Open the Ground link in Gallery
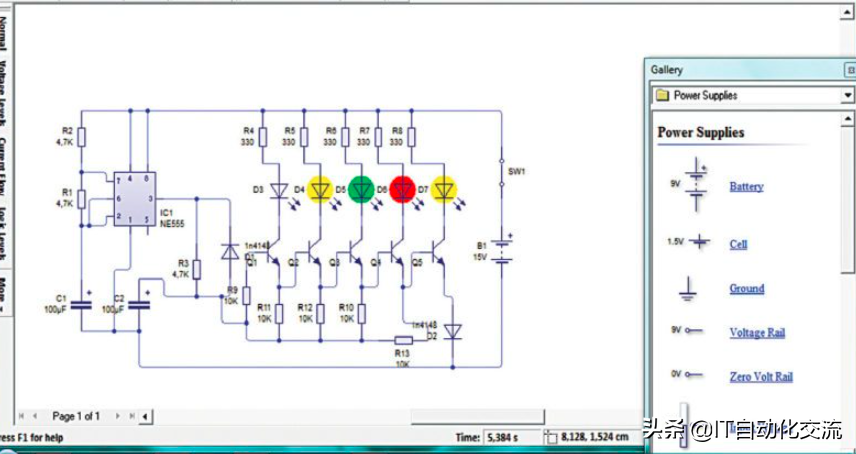Screen dimensions: 856x454 (x=746, y=288)
